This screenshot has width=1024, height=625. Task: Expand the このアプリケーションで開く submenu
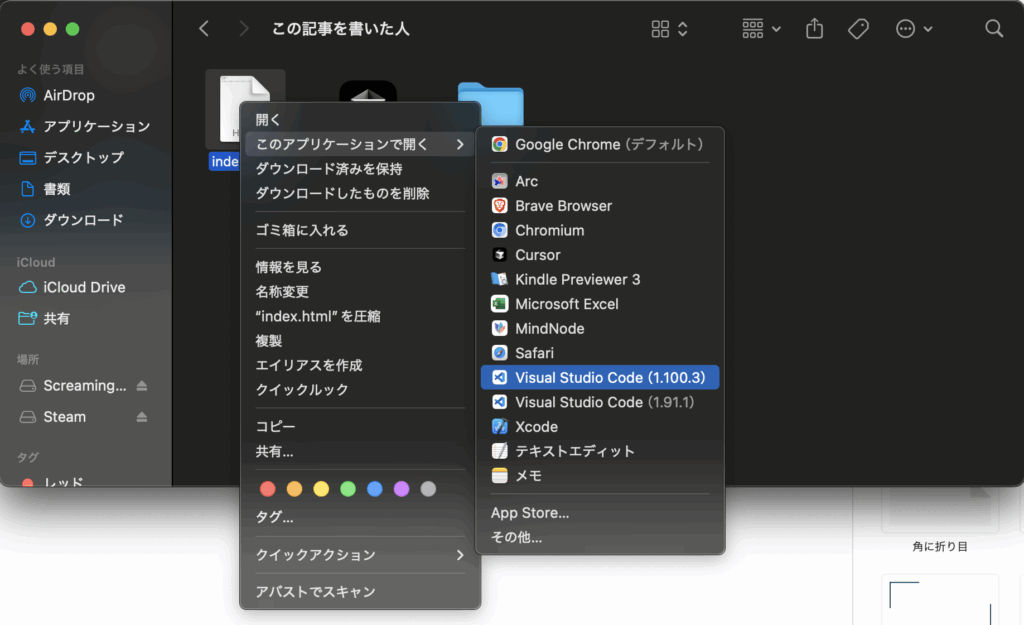pyautogui.click(x=360, y=144)
